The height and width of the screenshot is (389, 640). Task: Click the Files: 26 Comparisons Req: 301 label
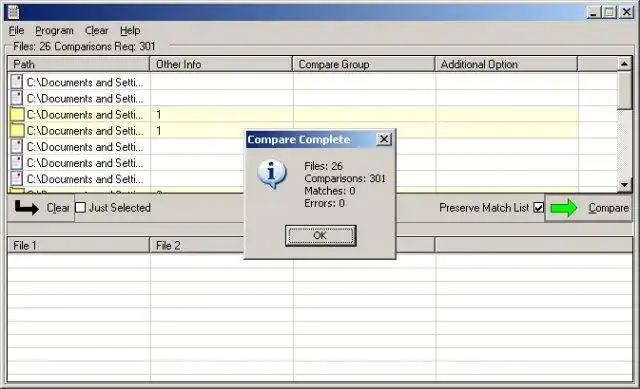84,47
